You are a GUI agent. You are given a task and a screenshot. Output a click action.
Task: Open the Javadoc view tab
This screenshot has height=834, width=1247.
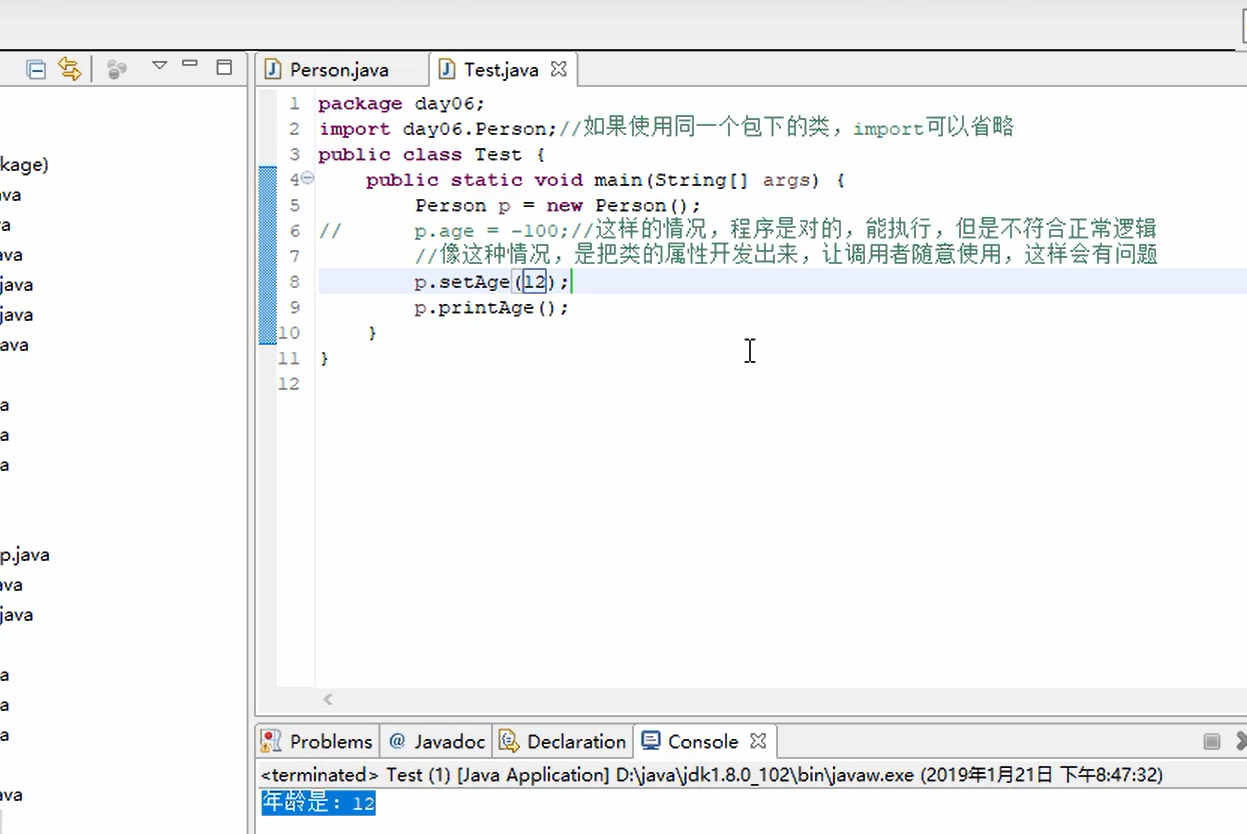(x=437, y=742)
